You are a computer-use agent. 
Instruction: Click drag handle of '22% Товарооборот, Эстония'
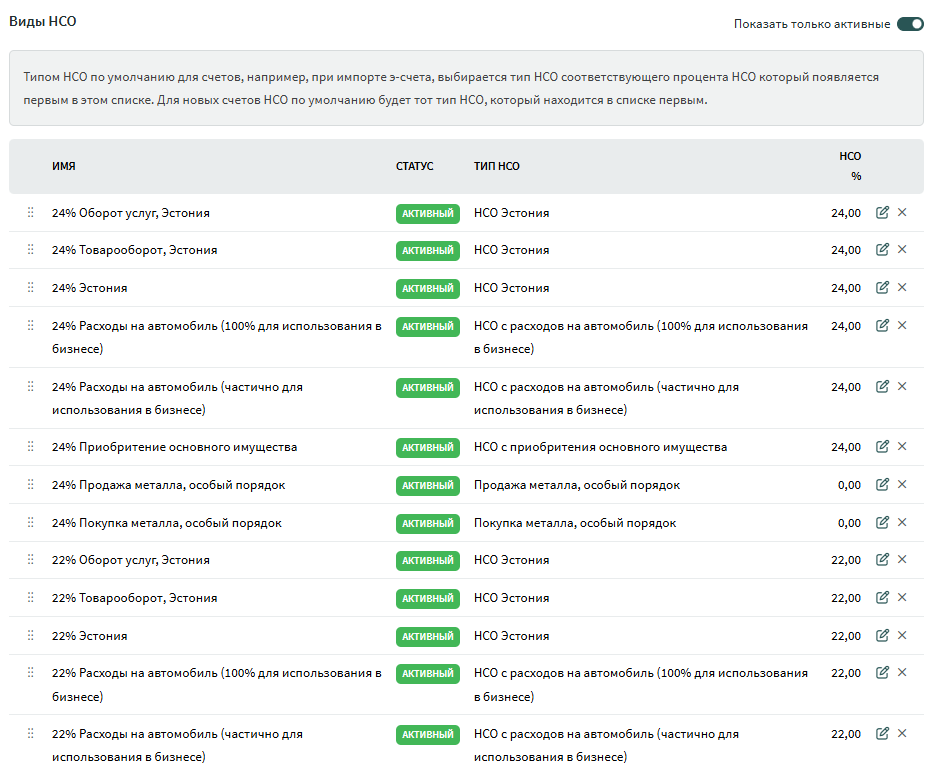(x=30, y=598)
